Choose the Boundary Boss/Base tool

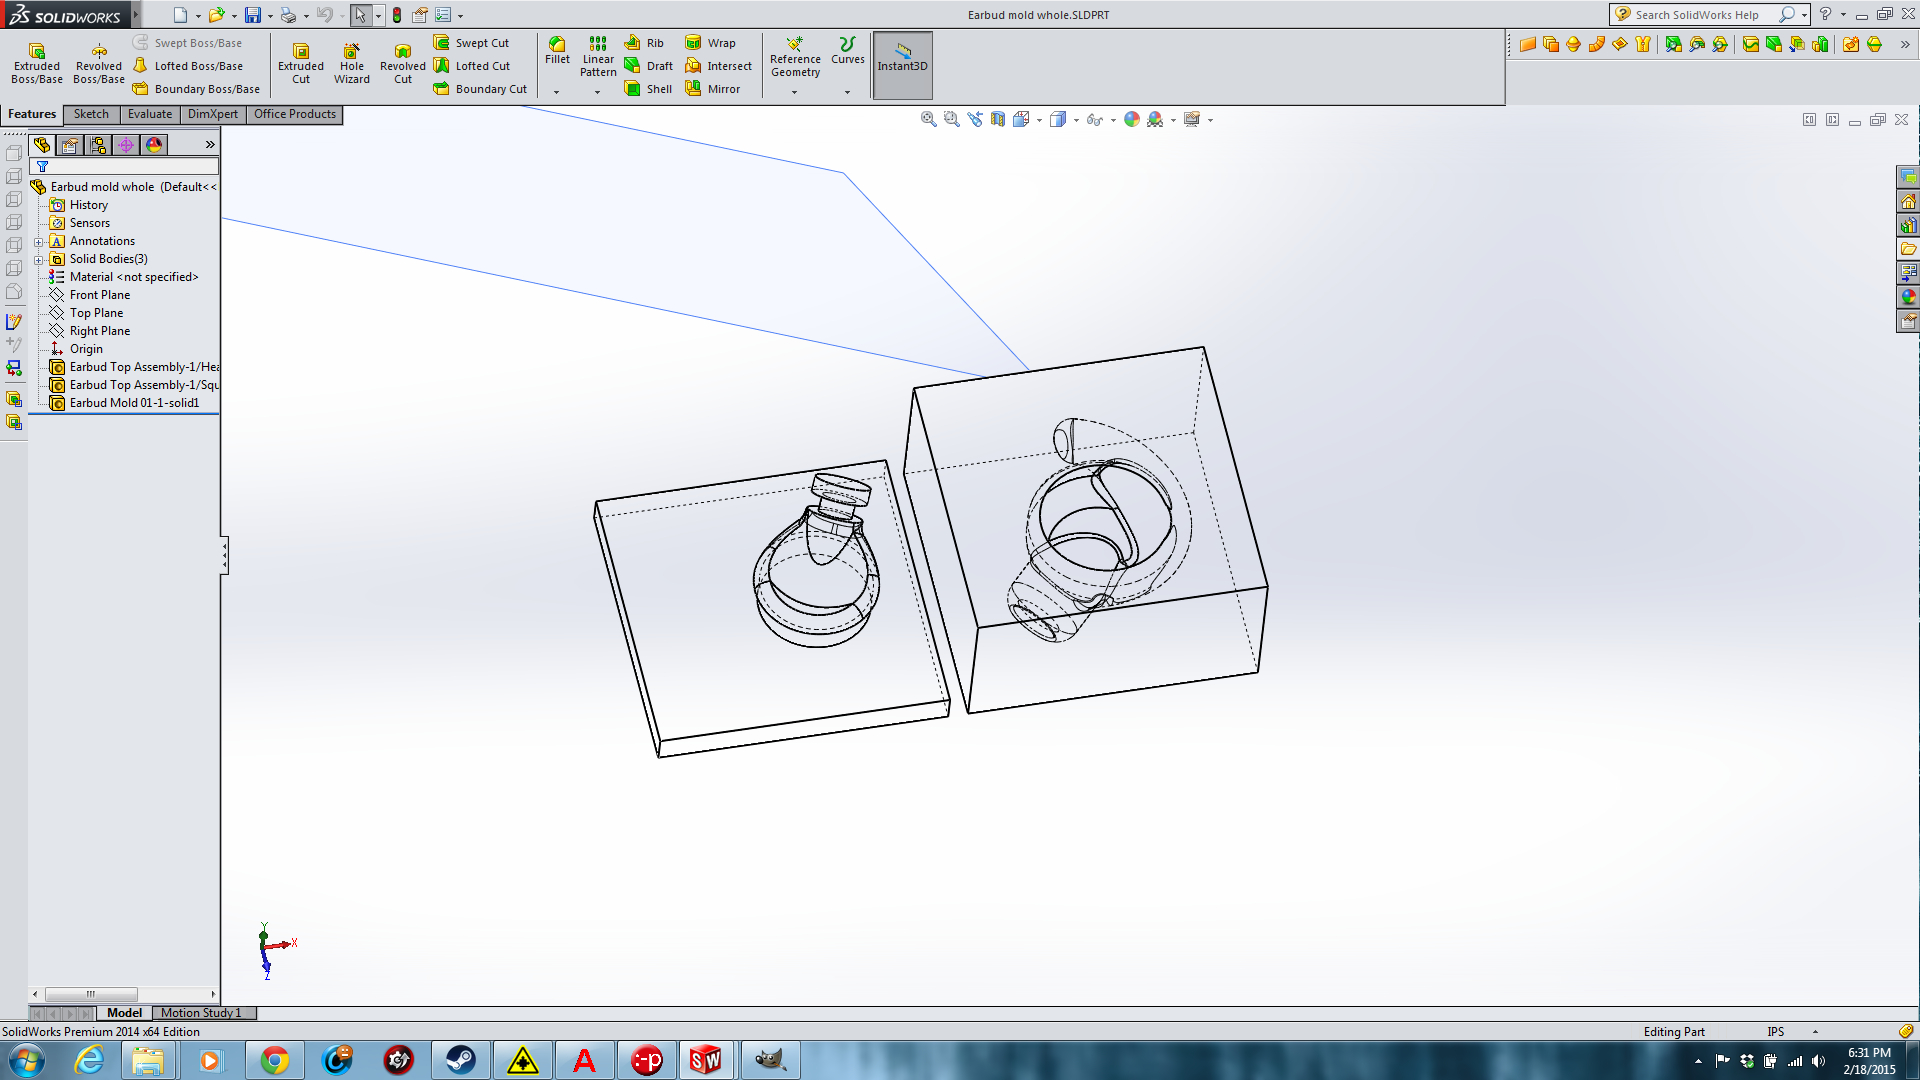tap(197, 89)
